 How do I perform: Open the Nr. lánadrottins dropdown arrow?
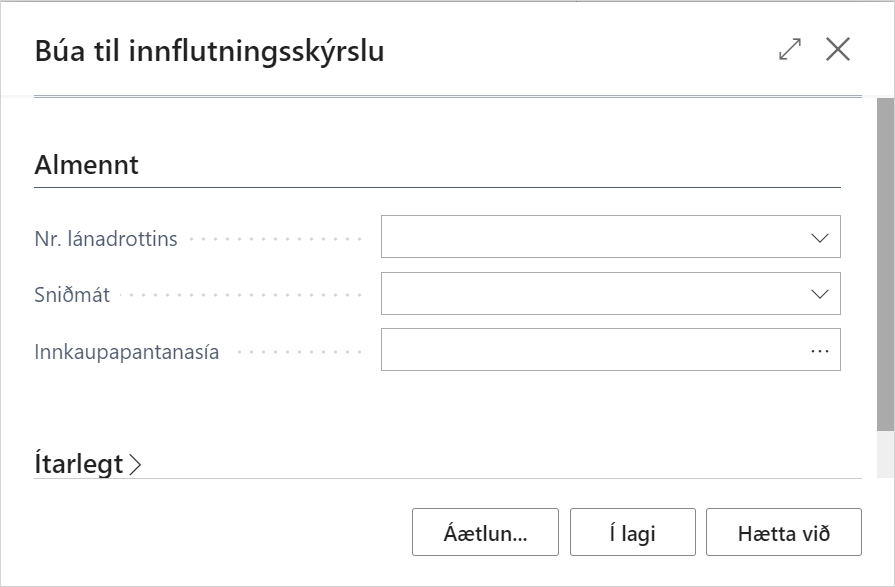coord(820,238)
